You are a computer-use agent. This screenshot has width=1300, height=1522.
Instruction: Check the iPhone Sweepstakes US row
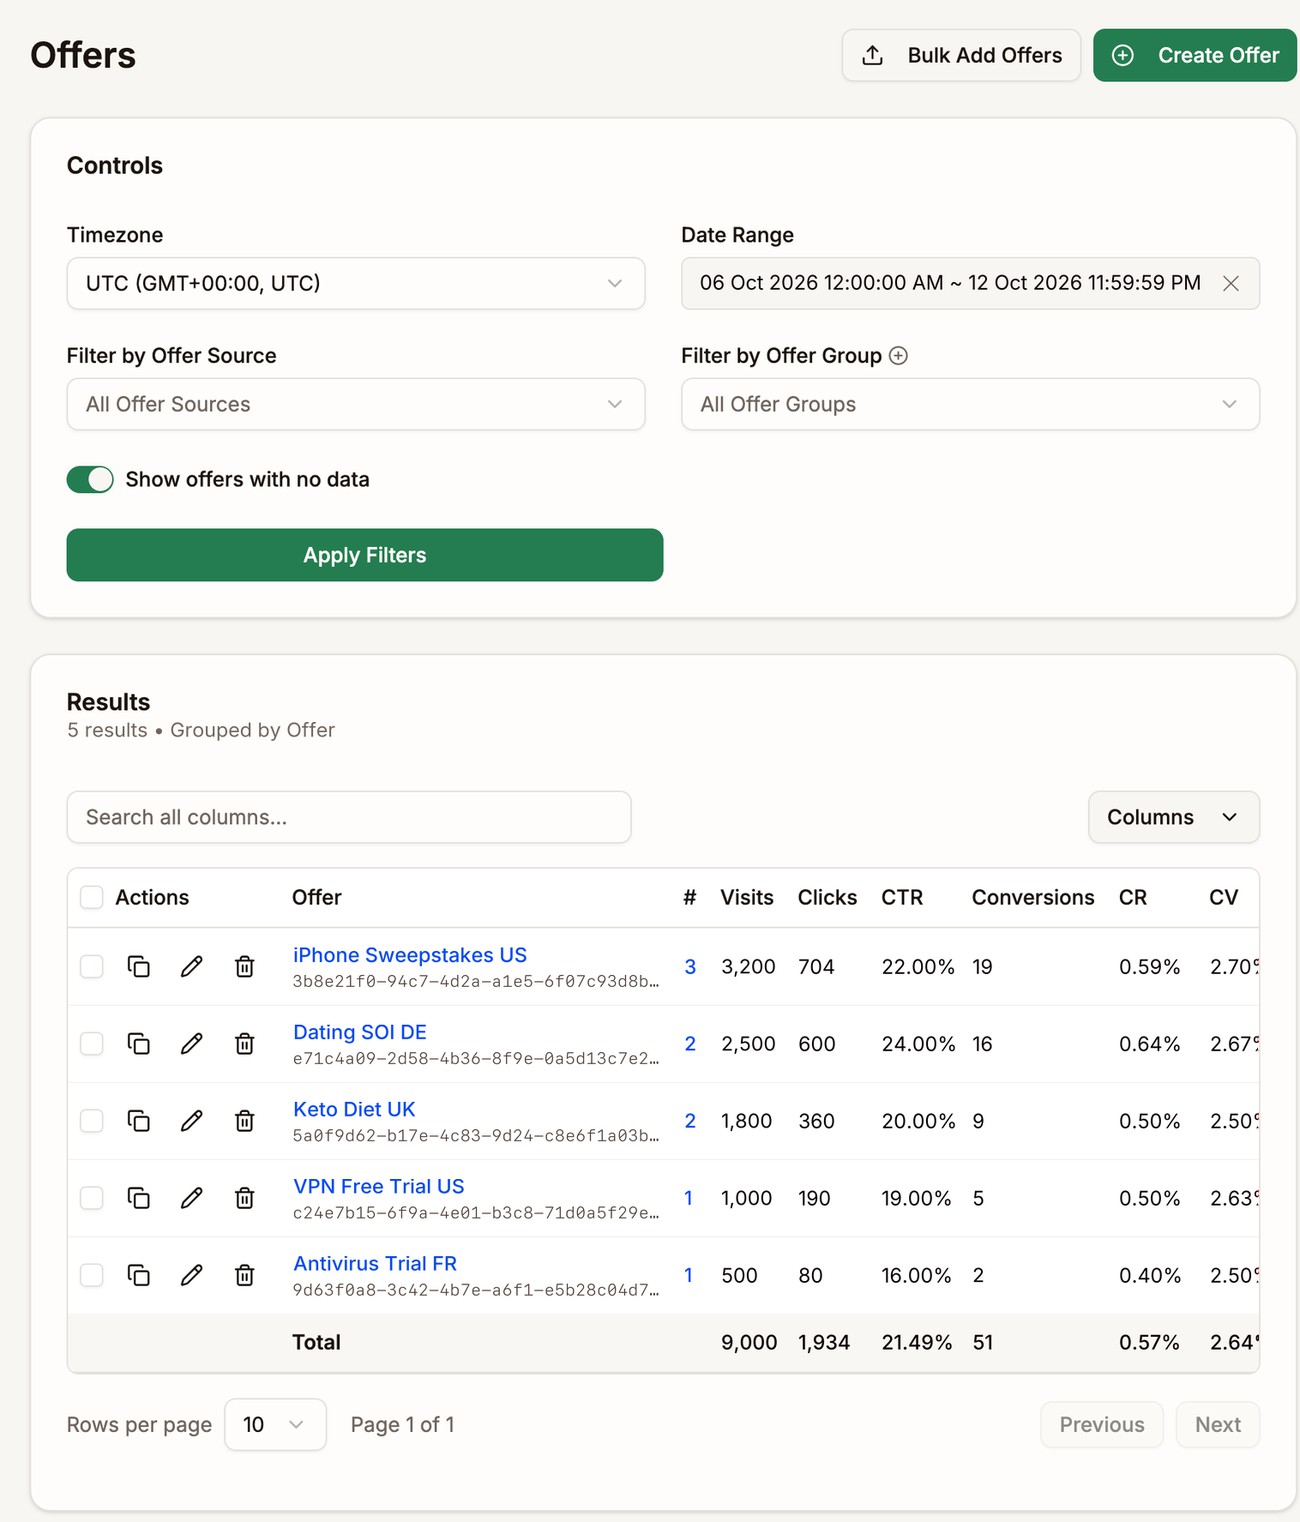coord(92,966)
